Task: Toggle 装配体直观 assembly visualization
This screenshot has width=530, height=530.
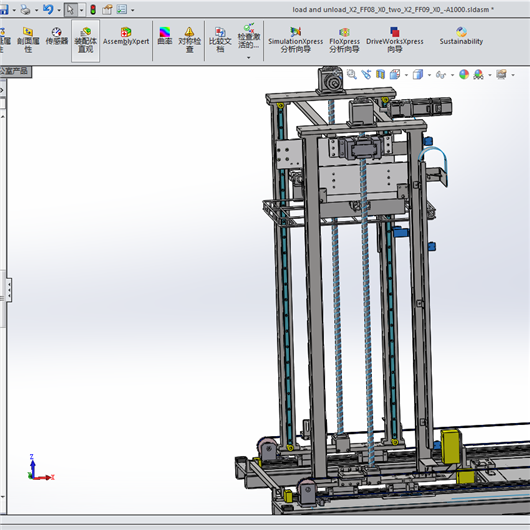Action: (x=86, y=41)
